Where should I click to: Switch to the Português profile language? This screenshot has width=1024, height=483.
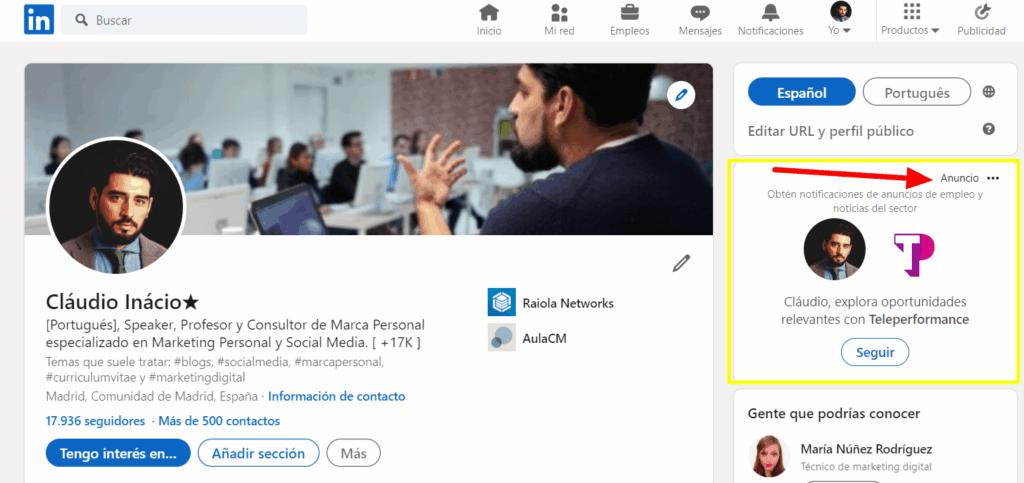point(917,92)
